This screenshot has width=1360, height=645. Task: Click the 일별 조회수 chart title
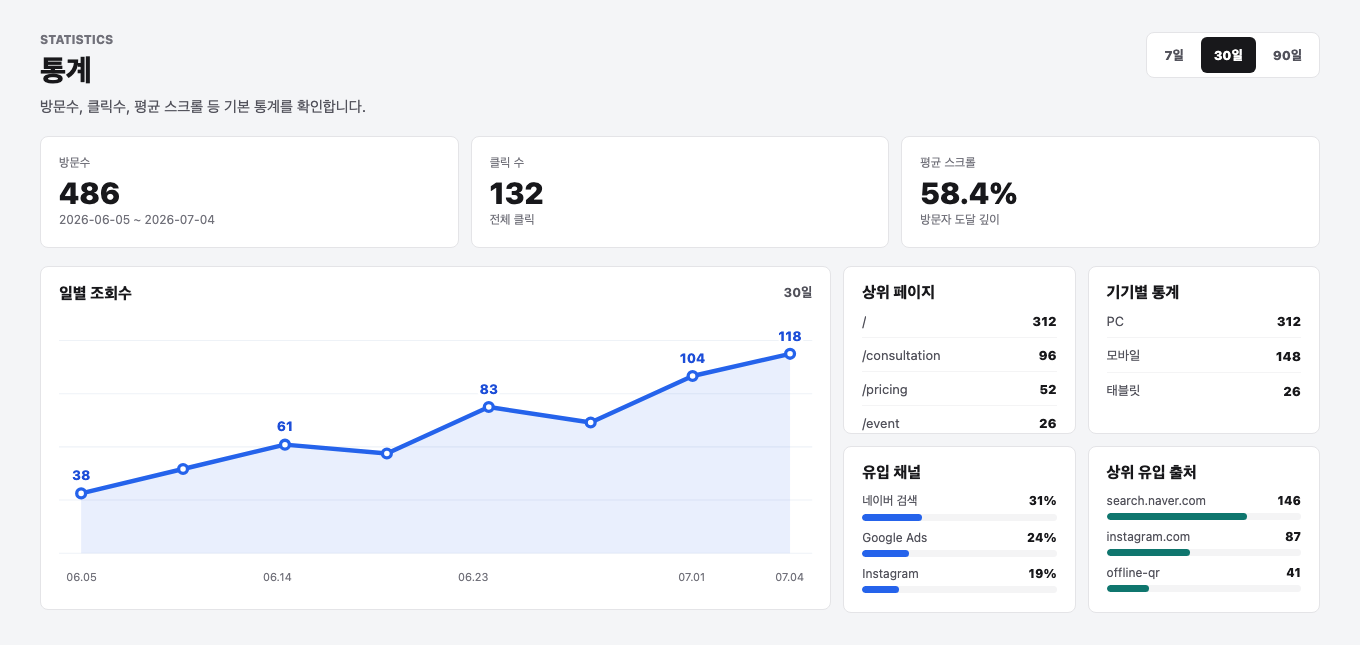coord(95,293)
